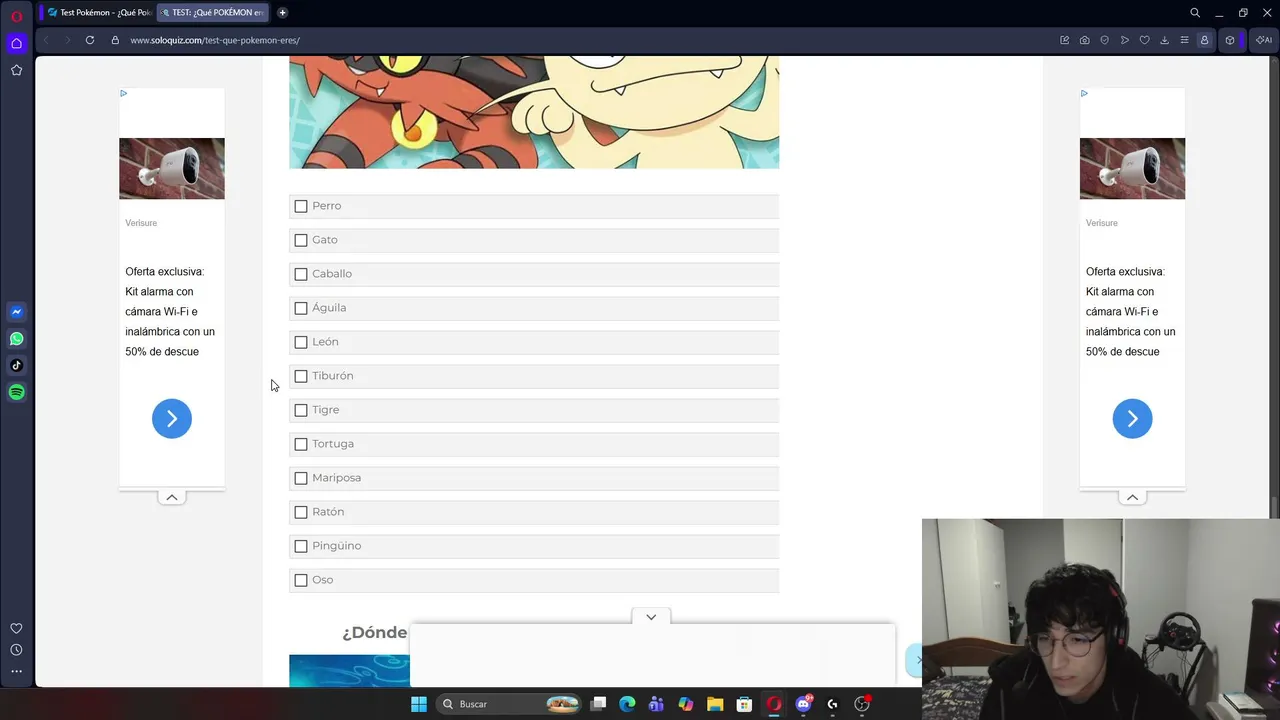
Task: Check the Tiburón option
Action: click(301, 376)
